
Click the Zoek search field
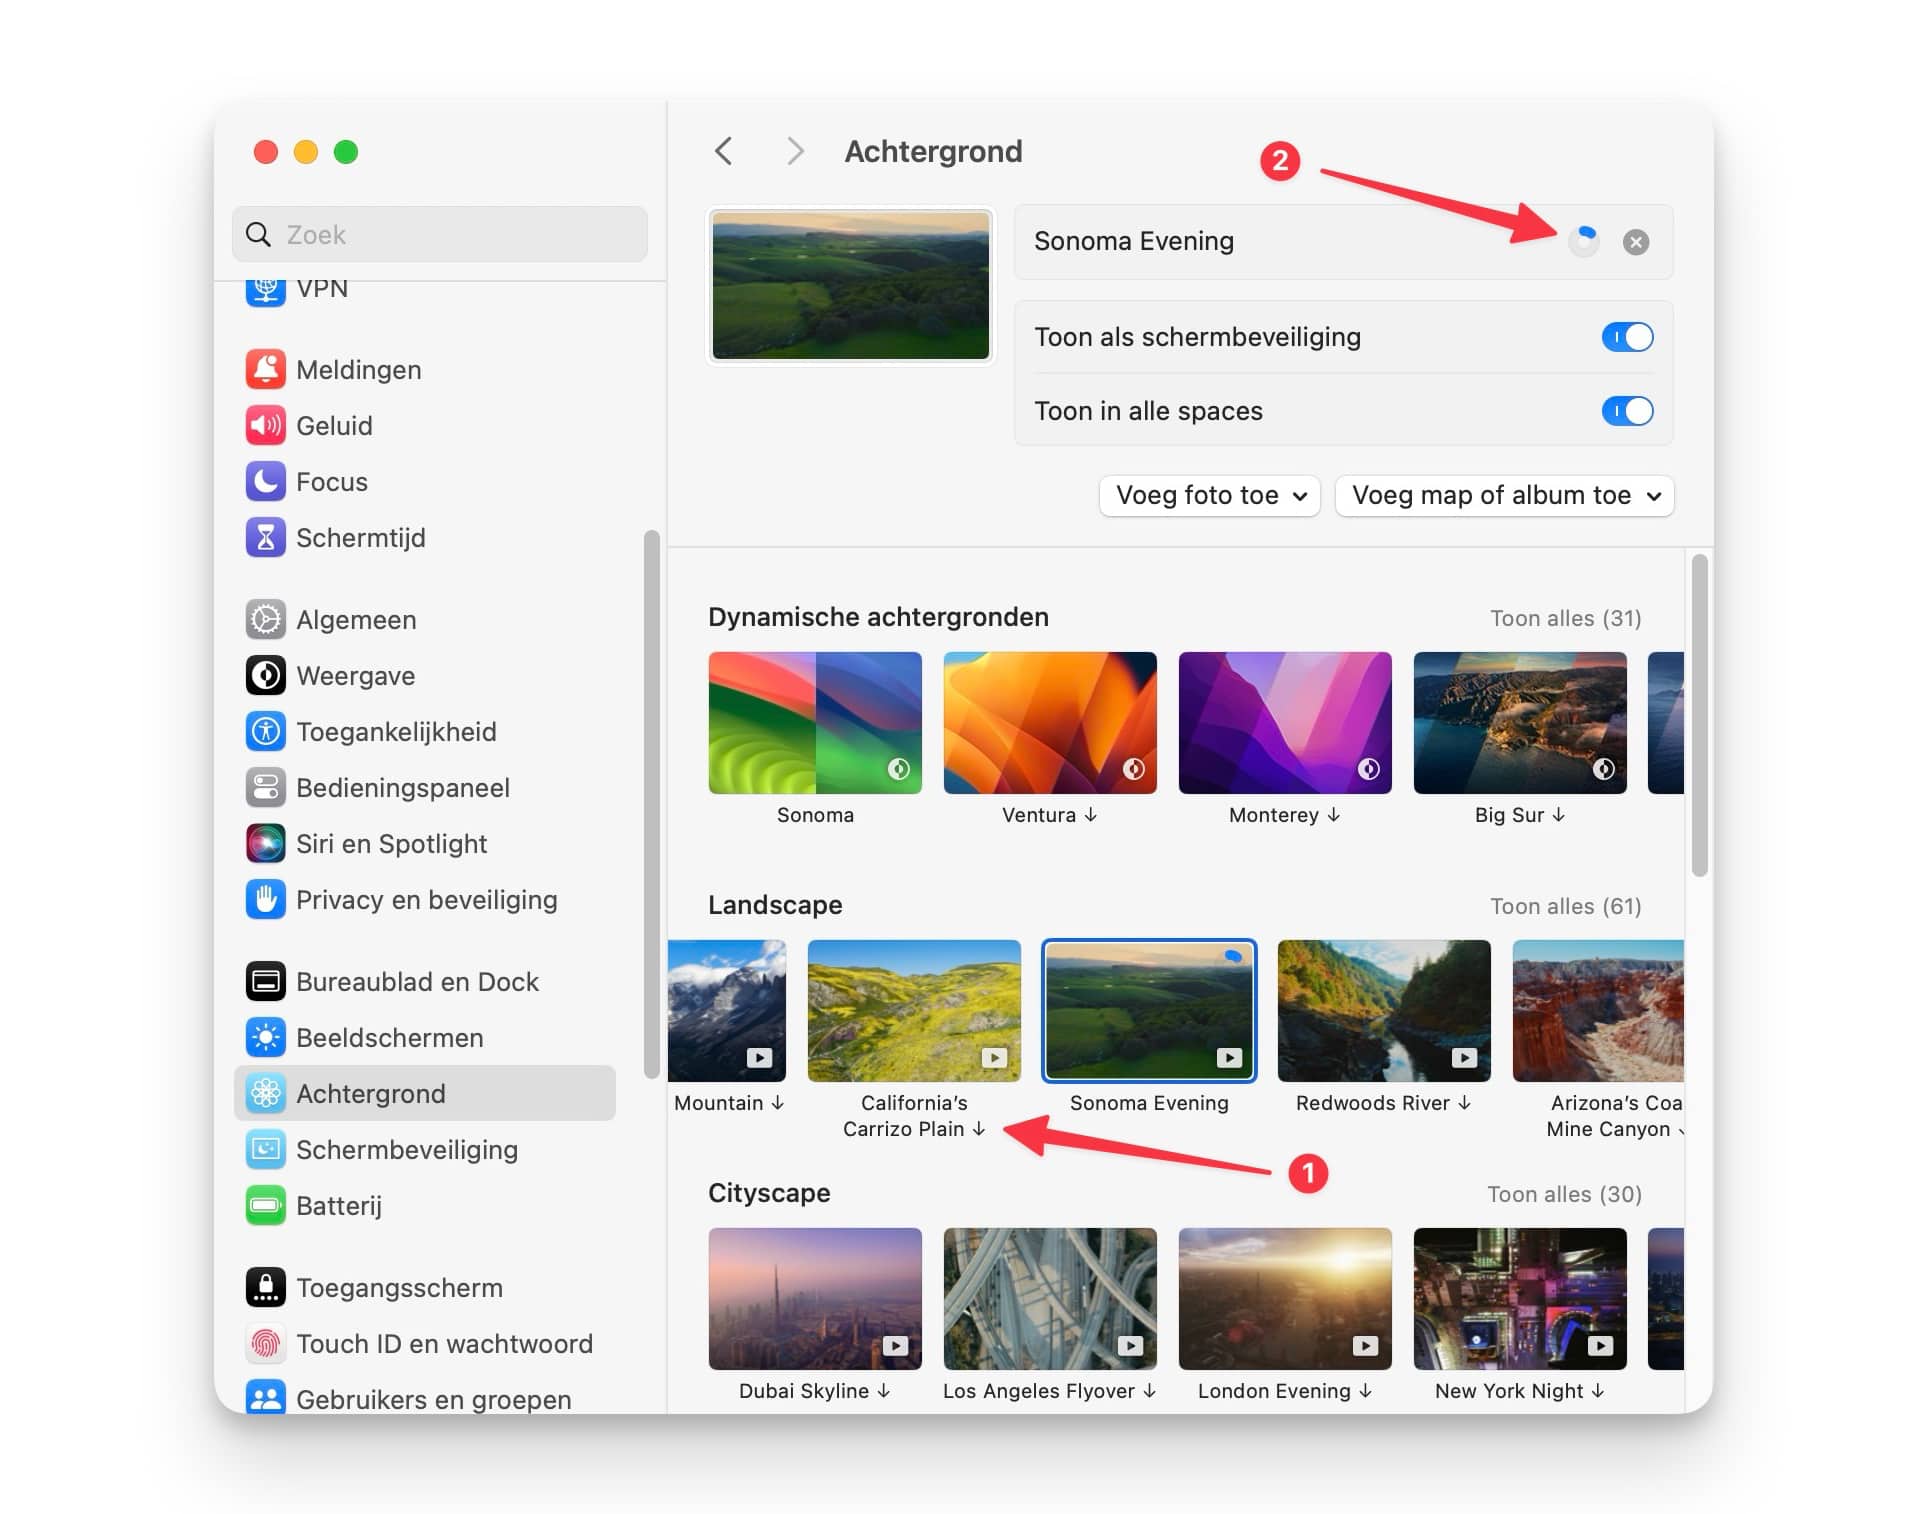click(x=440, y=234)
